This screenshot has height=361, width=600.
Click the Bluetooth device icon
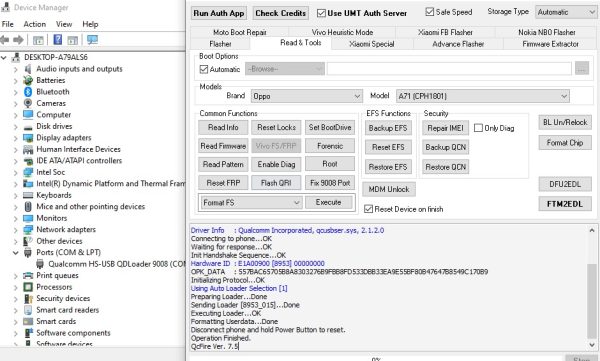(x=28, y=92)
